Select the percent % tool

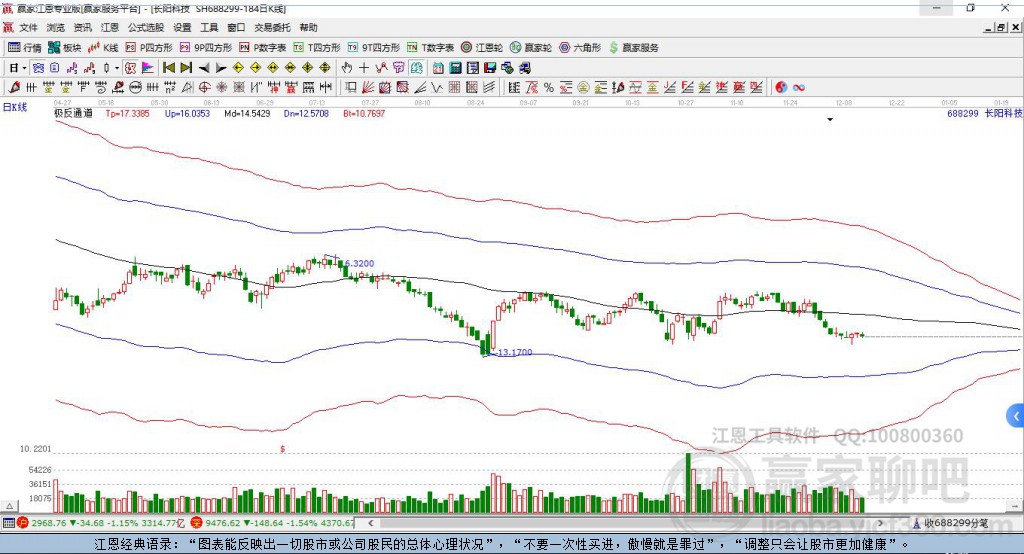(x=549, y=87)
